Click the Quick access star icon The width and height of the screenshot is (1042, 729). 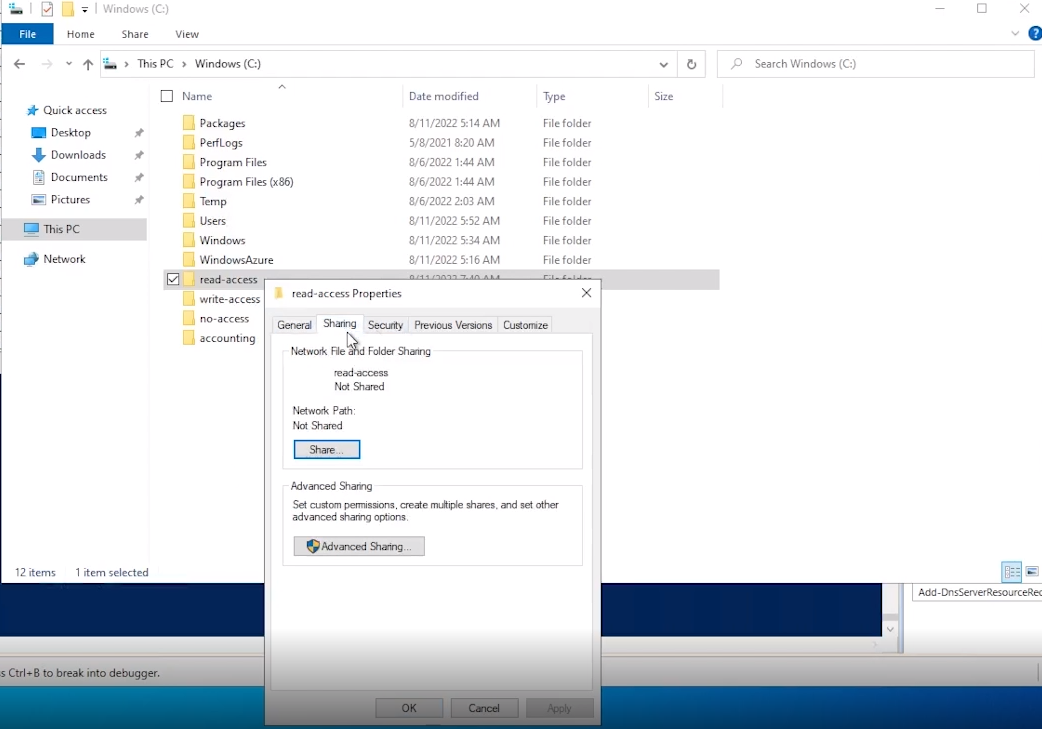pyautogui.click(x=32, y=110)
